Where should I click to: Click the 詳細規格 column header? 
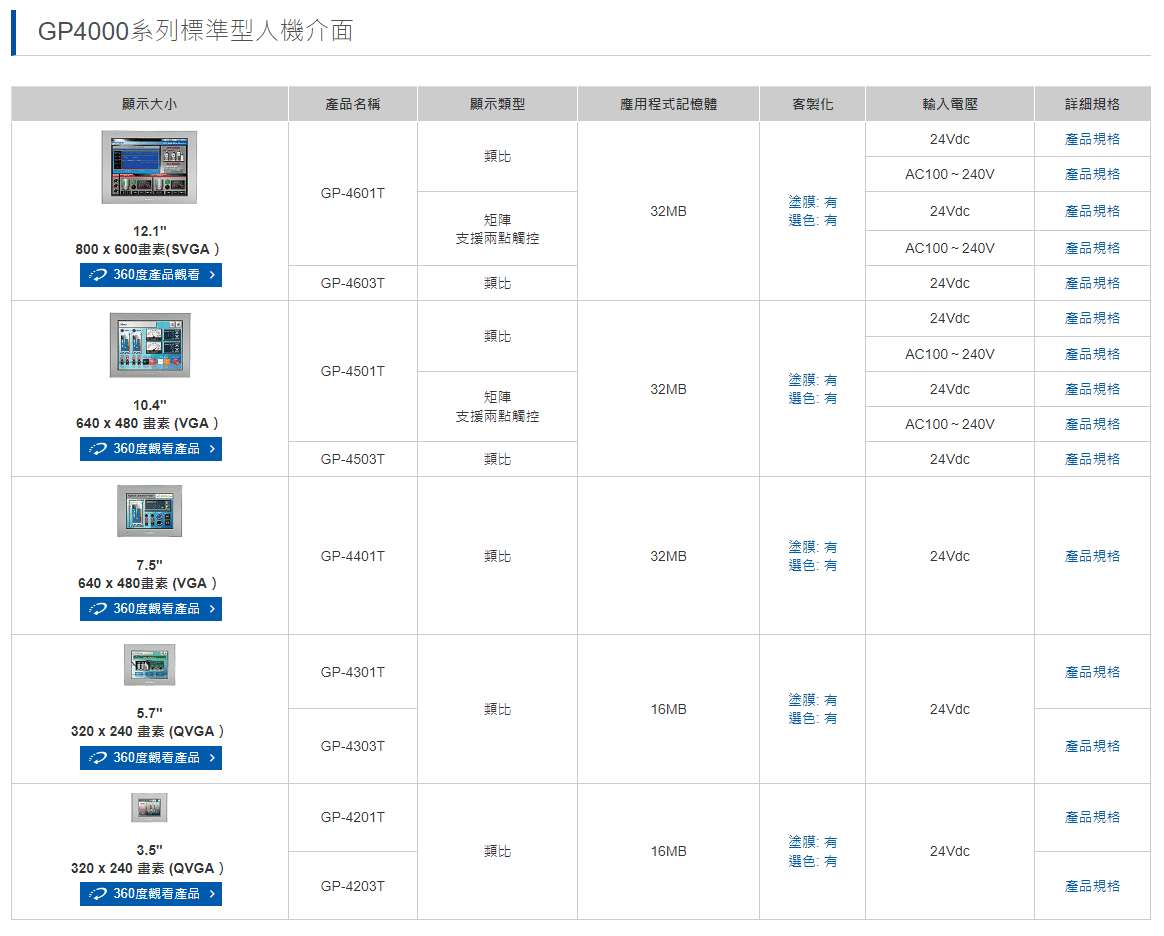point(1092,104)
